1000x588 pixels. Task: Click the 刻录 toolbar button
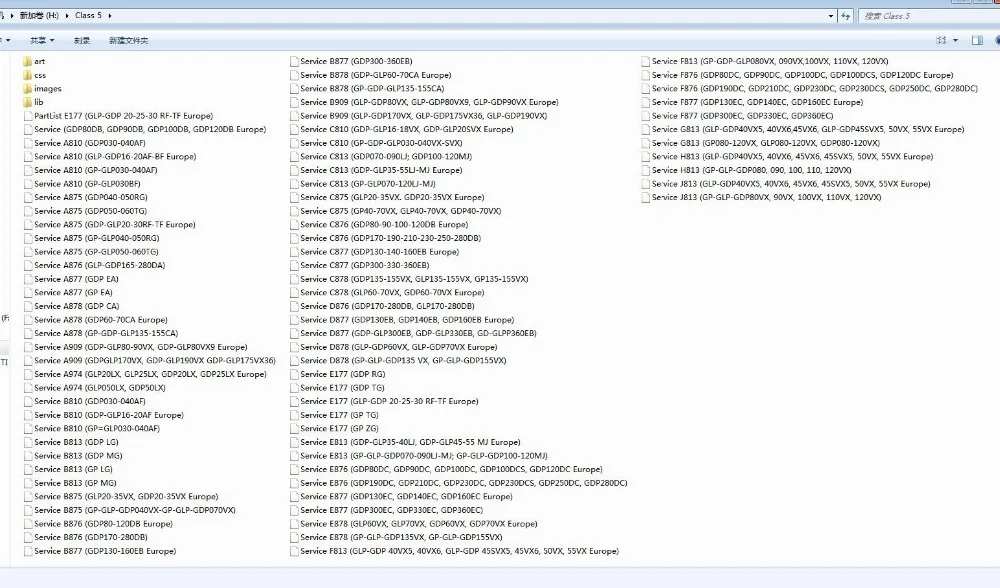click(82, 40)
